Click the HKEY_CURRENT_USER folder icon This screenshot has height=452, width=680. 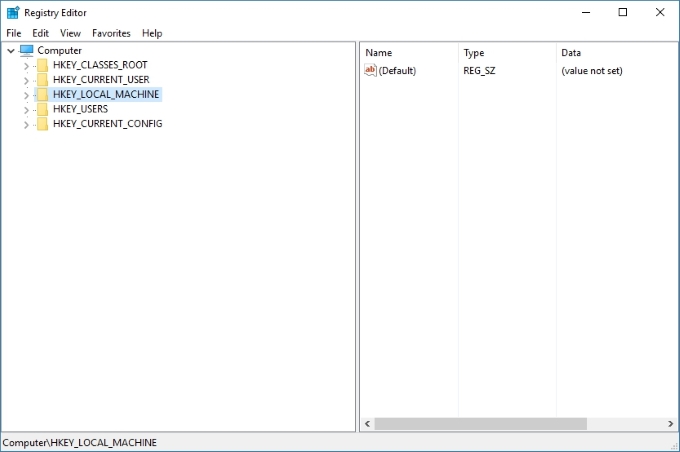(42, 80)
